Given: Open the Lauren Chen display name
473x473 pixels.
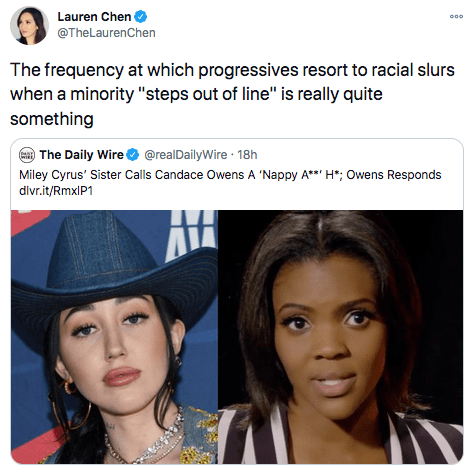Looking at the screenshot, I should [94, 17].
